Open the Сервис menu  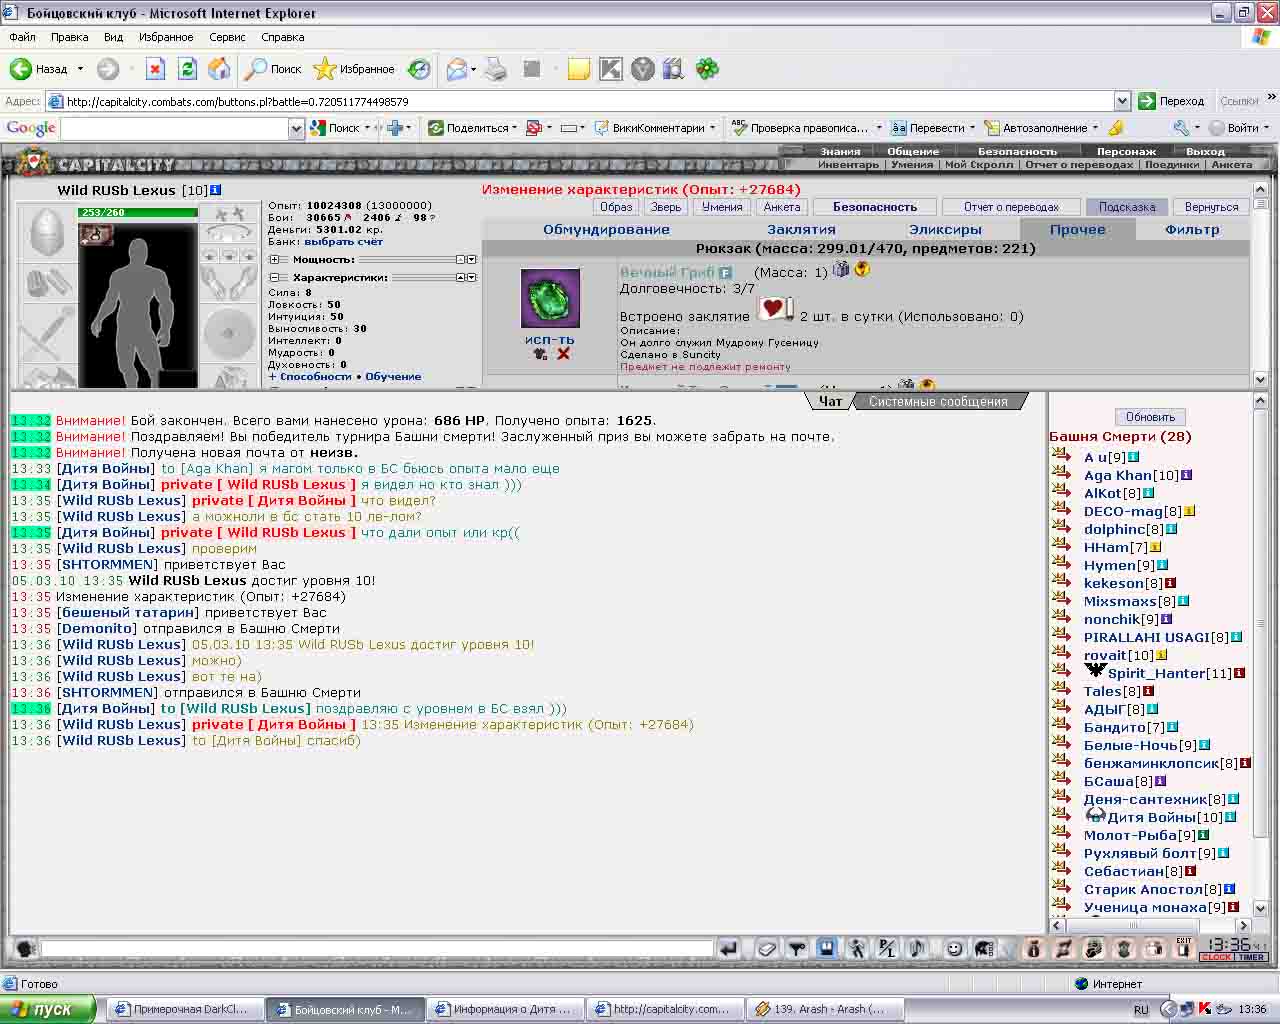pyautogui.click(x=227, y=37)
